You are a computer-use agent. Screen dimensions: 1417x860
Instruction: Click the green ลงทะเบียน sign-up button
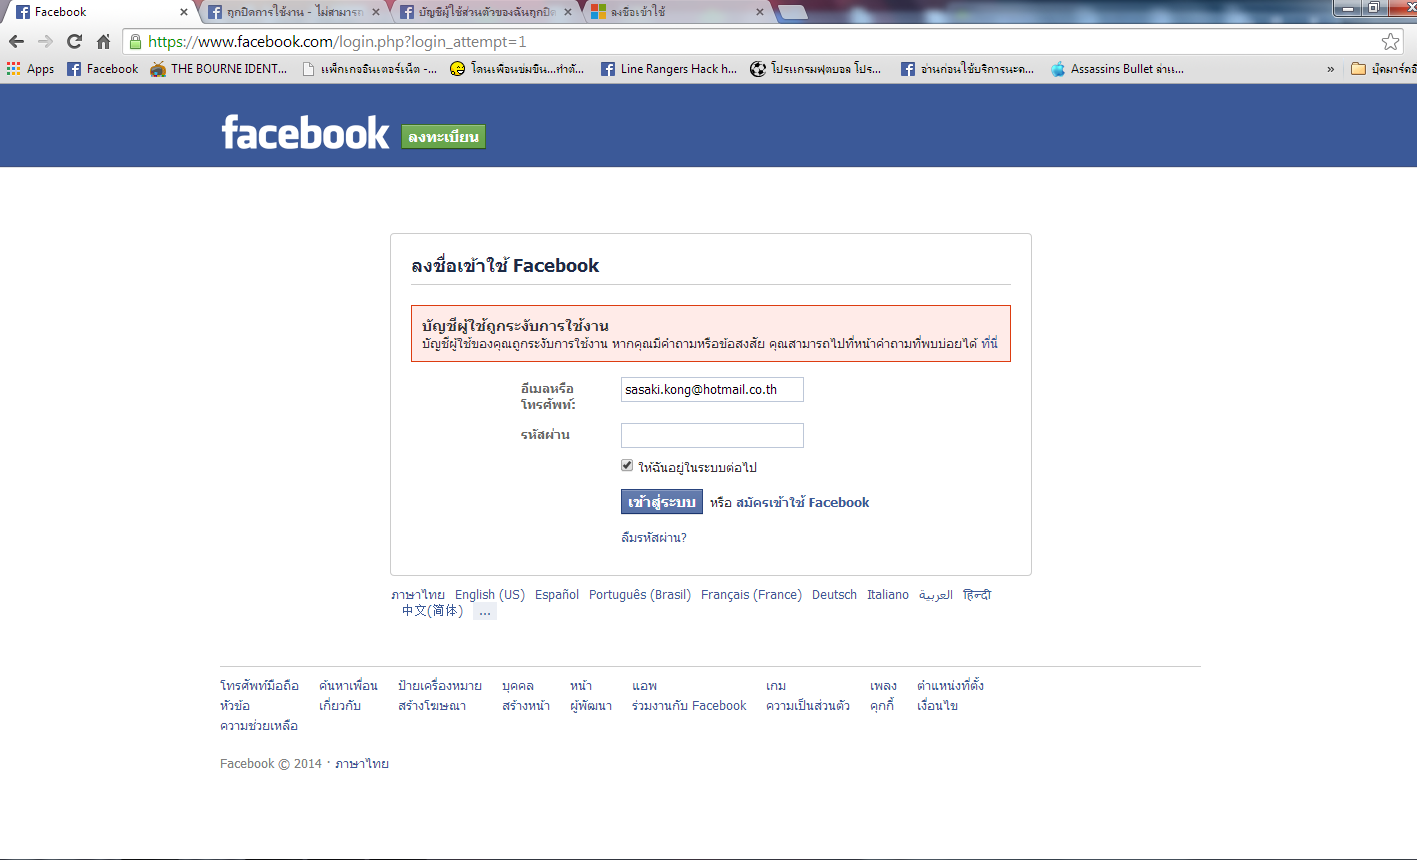(443, 137)
